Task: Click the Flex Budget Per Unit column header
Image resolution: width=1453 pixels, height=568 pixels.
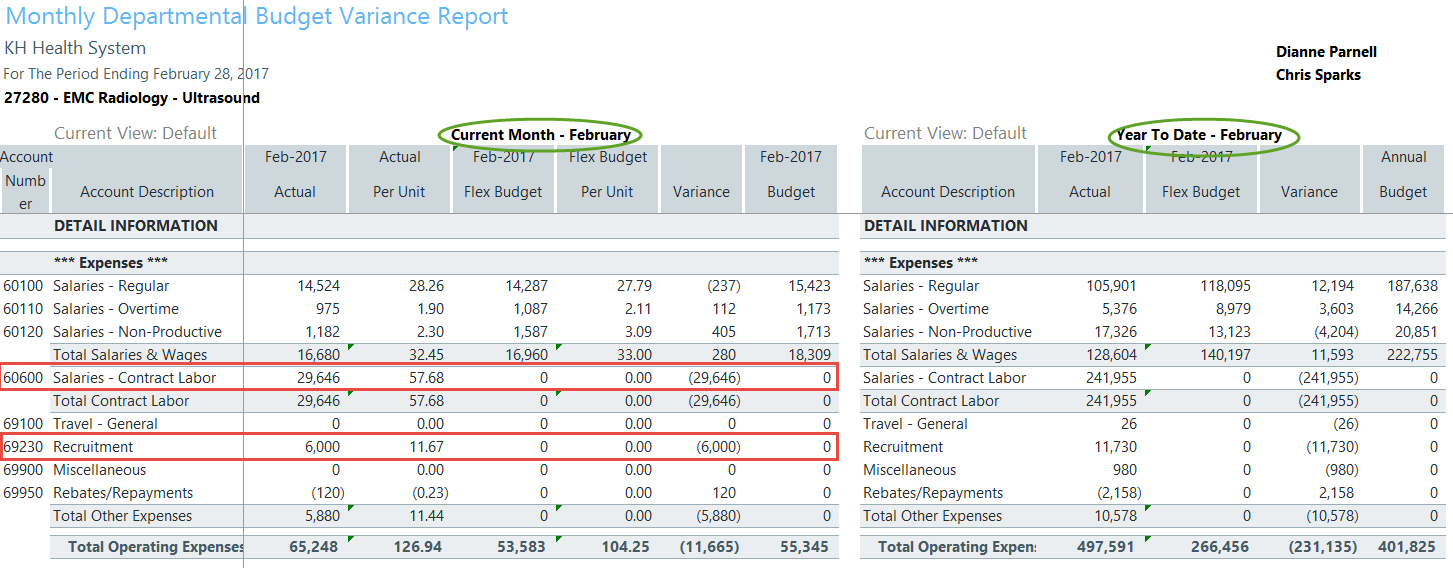Action: 607,175
